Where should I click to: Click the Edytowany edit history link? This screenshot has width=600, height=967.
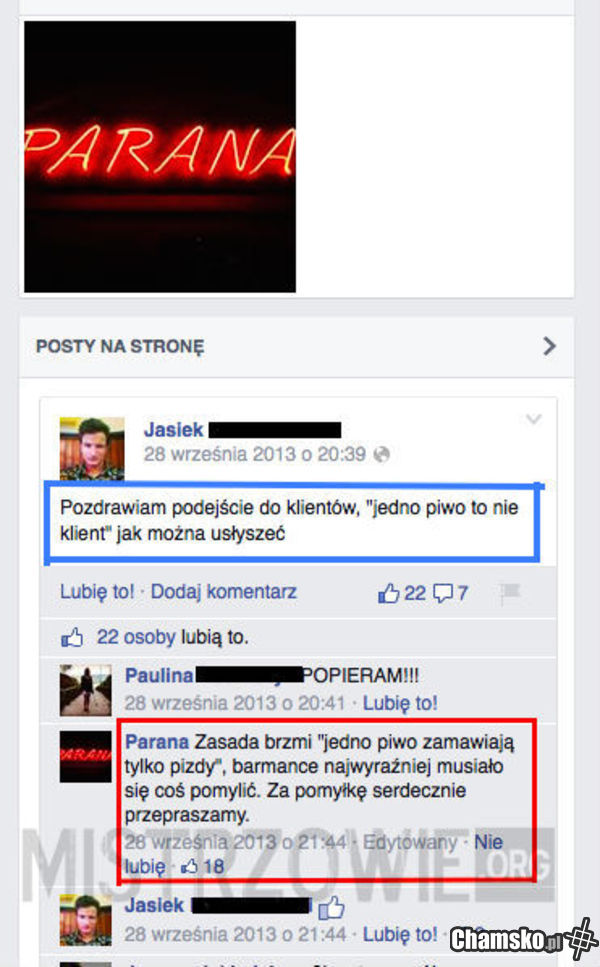pyautogui.click(x=409, y=842)
